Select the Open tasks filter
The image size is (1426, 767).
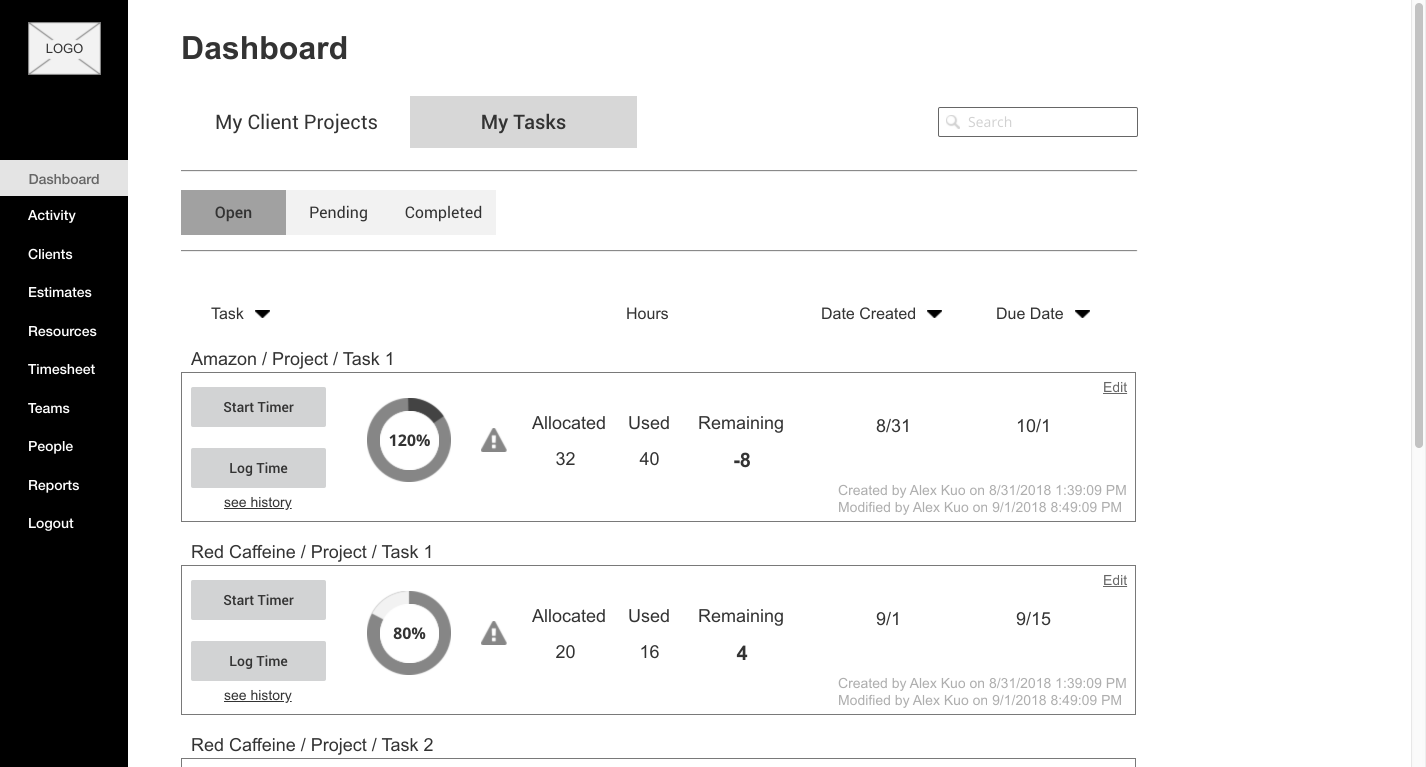(233, 212)
